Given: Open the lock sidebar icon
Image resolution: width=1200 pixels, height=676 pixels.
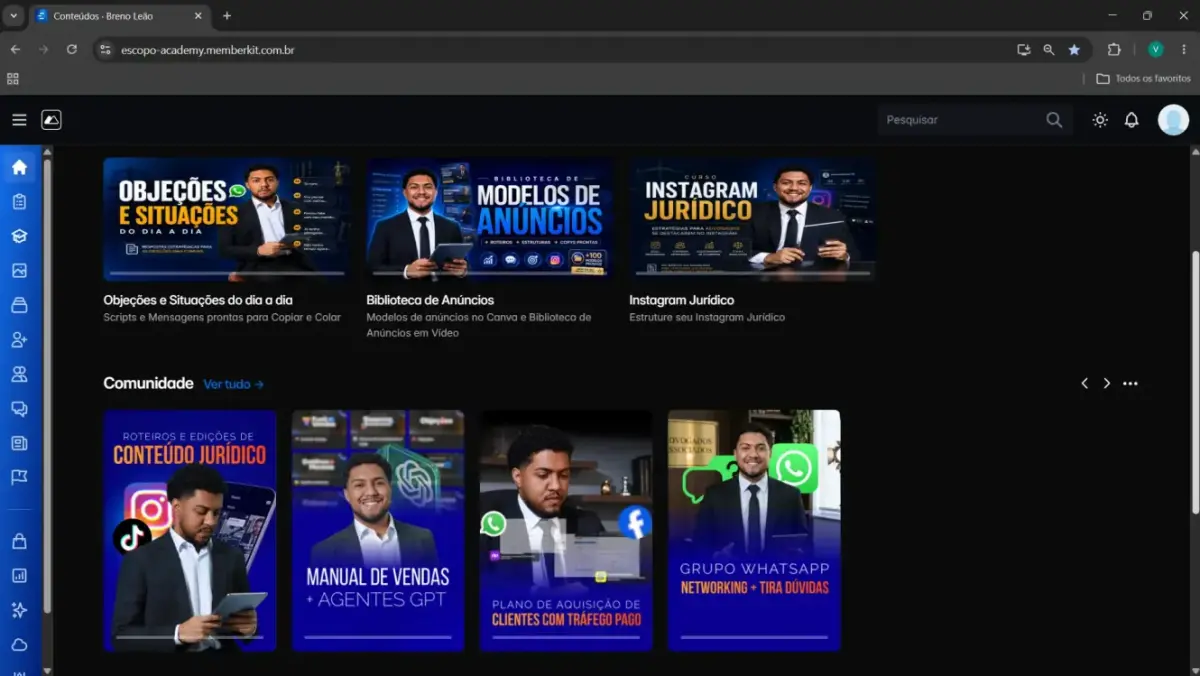Looking at the screenshot, I should (19, 541).
